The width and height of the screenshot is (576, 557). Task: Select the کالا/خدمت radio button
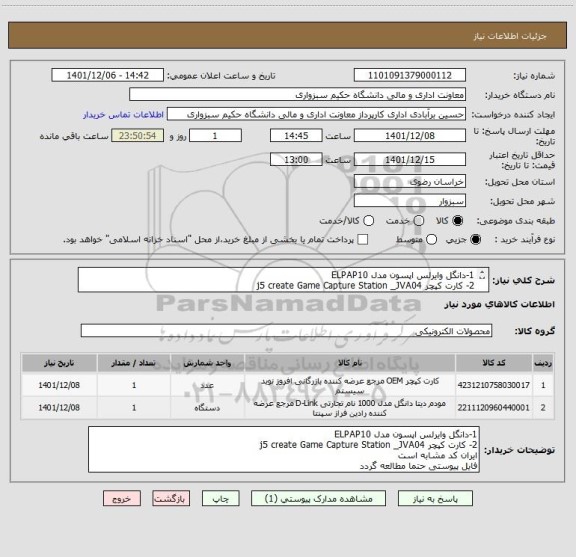[368, 220]
